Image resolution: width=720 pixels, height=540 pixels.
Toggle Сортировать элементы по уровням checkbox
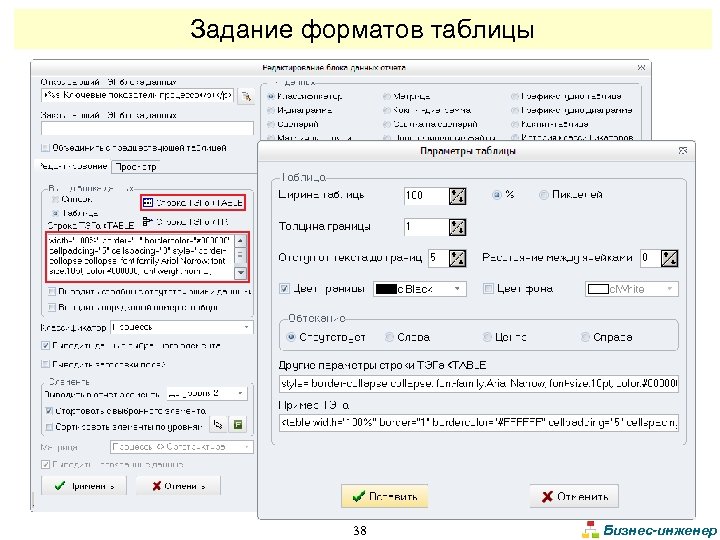tap(49, 427)
